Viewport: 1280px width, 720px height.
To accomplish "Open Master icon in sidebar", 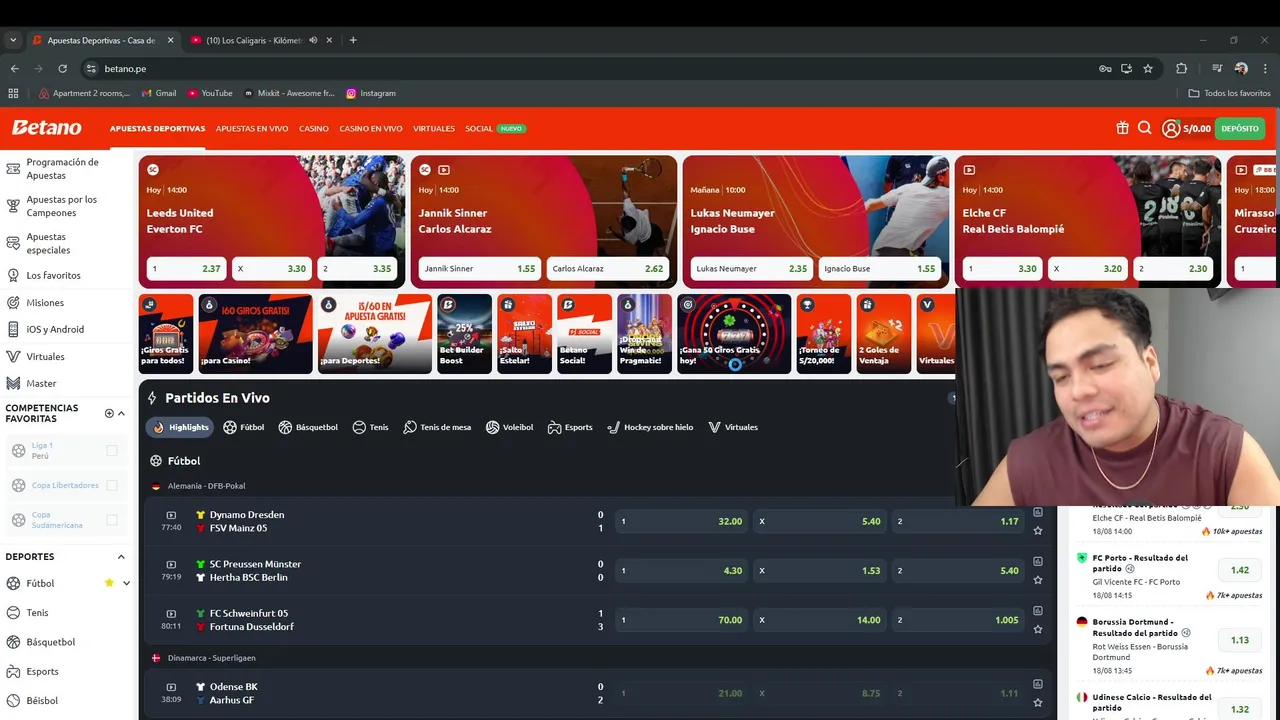I will pyautogui.click(x=13, y=383).
